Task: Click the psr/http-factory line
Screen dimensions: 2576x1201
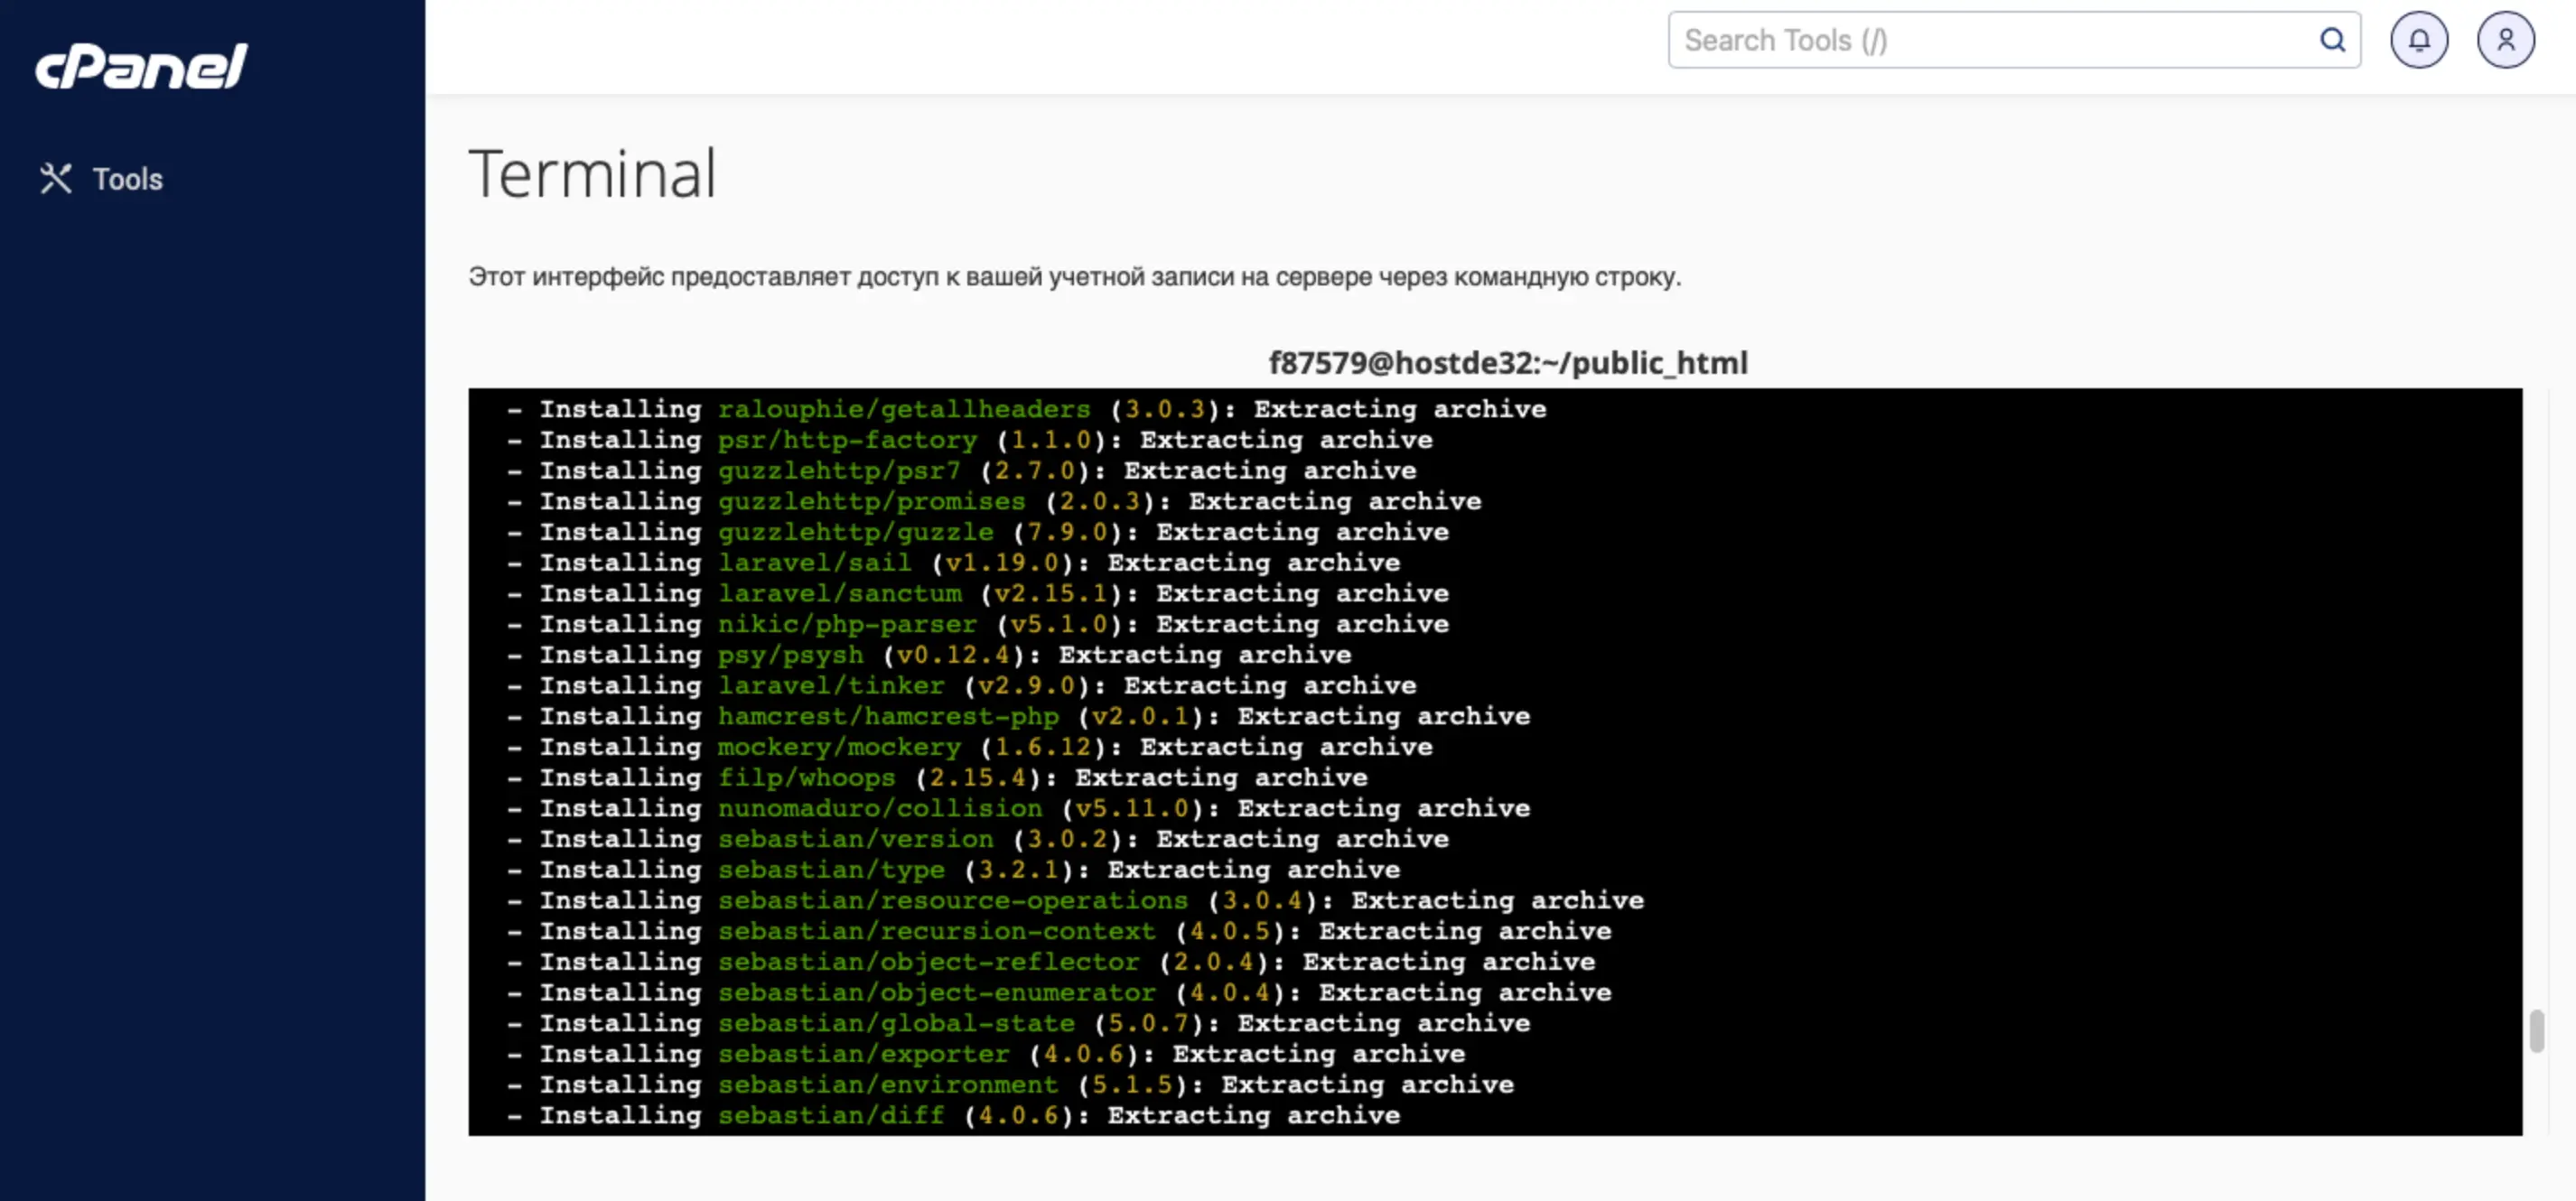Action: pyautogui.click(x=969, y=440)
